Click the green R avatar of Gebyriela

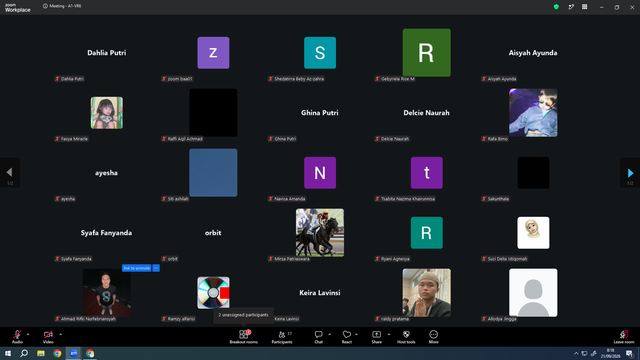pos(427,53)
